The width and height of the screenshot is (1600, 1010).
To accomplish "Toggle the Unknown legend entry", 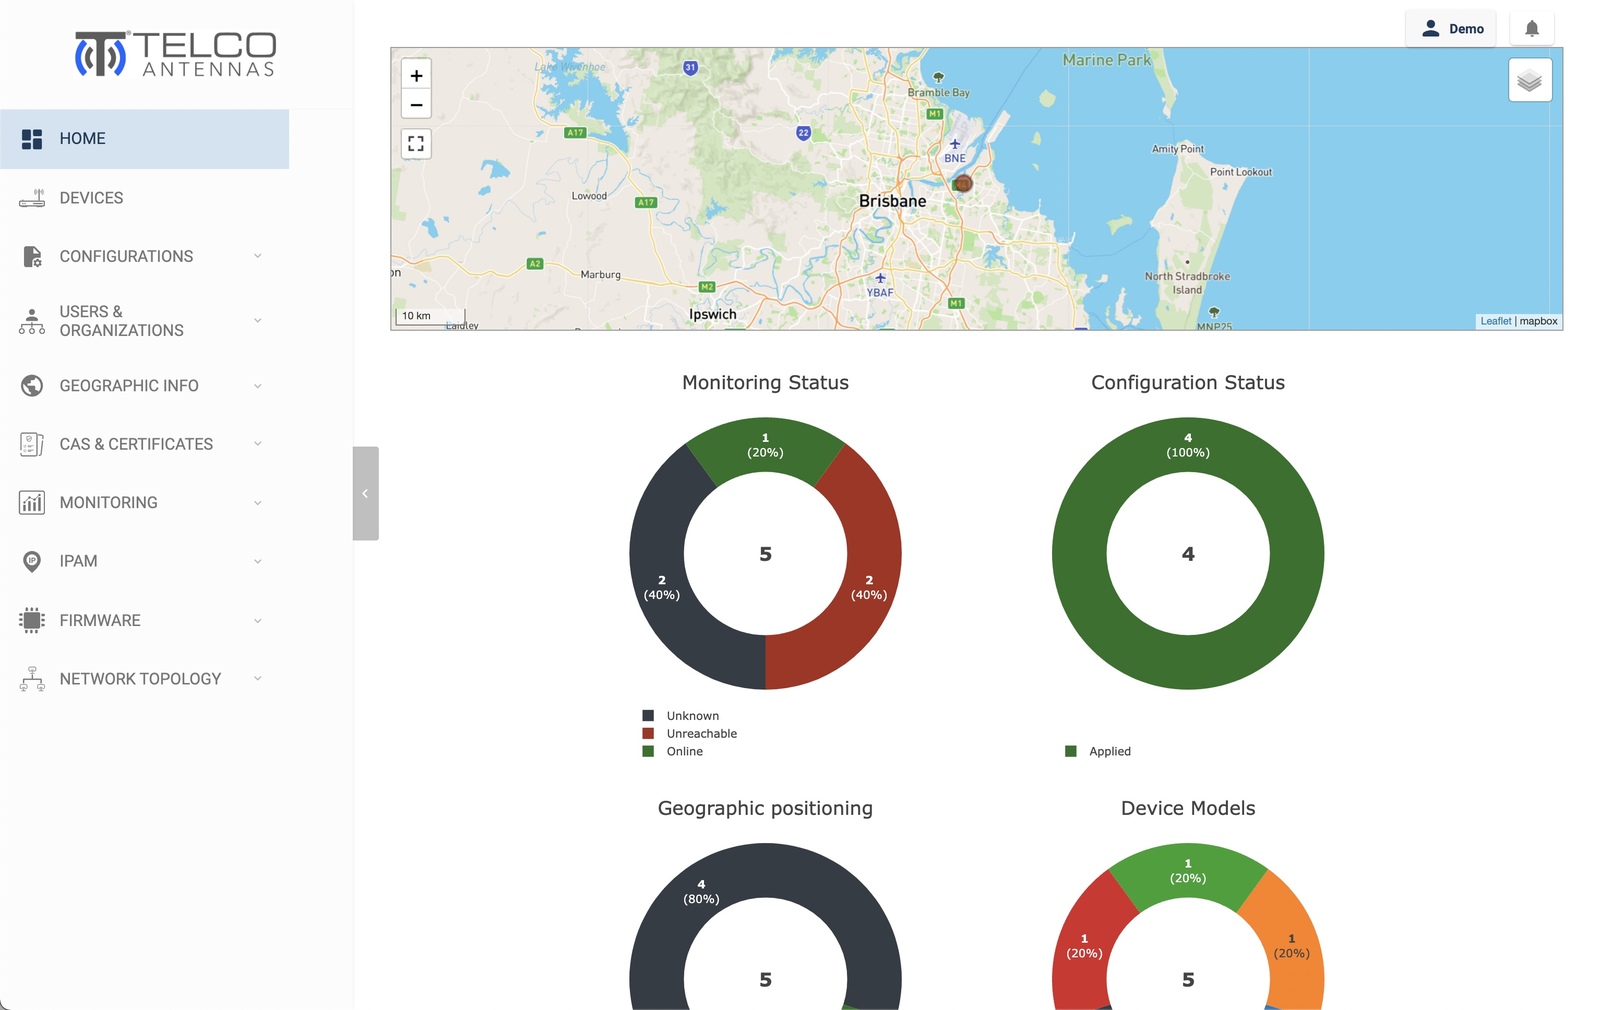I will click(681, 716).
